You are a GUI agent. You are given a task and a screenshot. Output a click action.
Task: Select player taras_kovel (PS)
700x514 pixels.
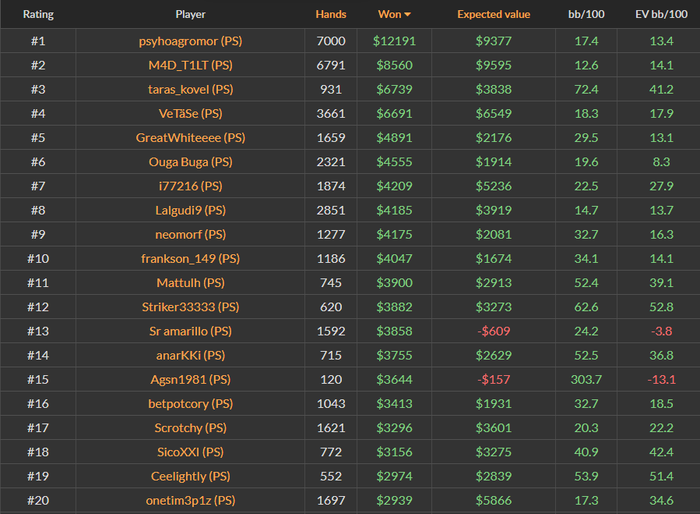tap(190, 89)
